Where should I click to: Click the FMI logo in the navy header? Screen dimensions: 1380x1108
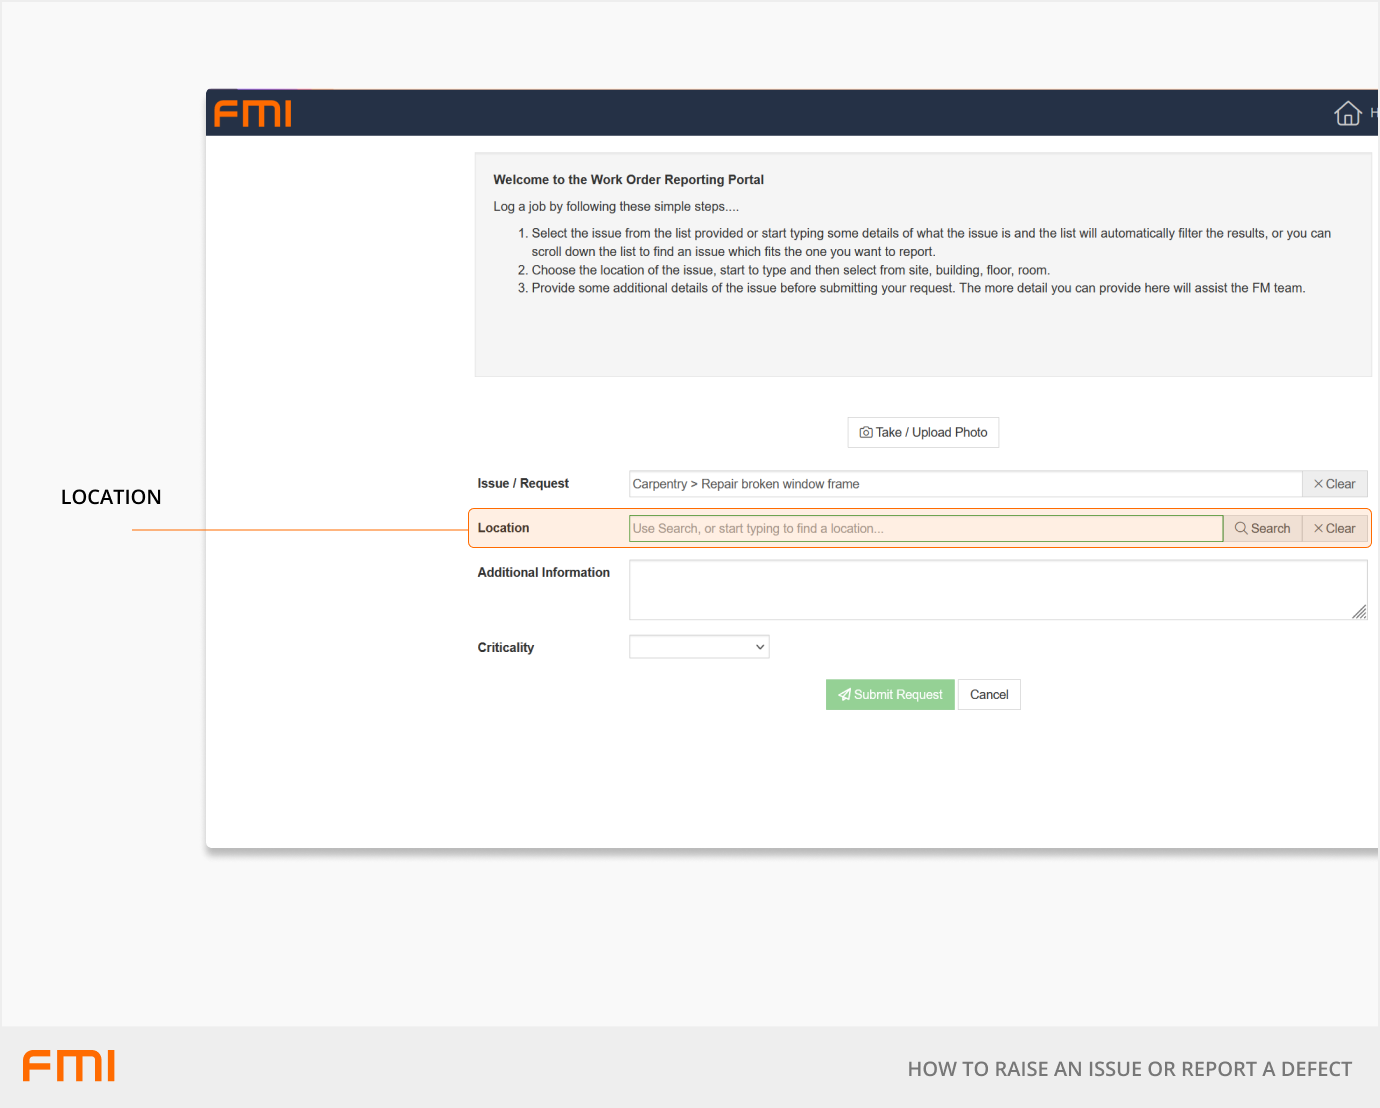tap(253, 114)
